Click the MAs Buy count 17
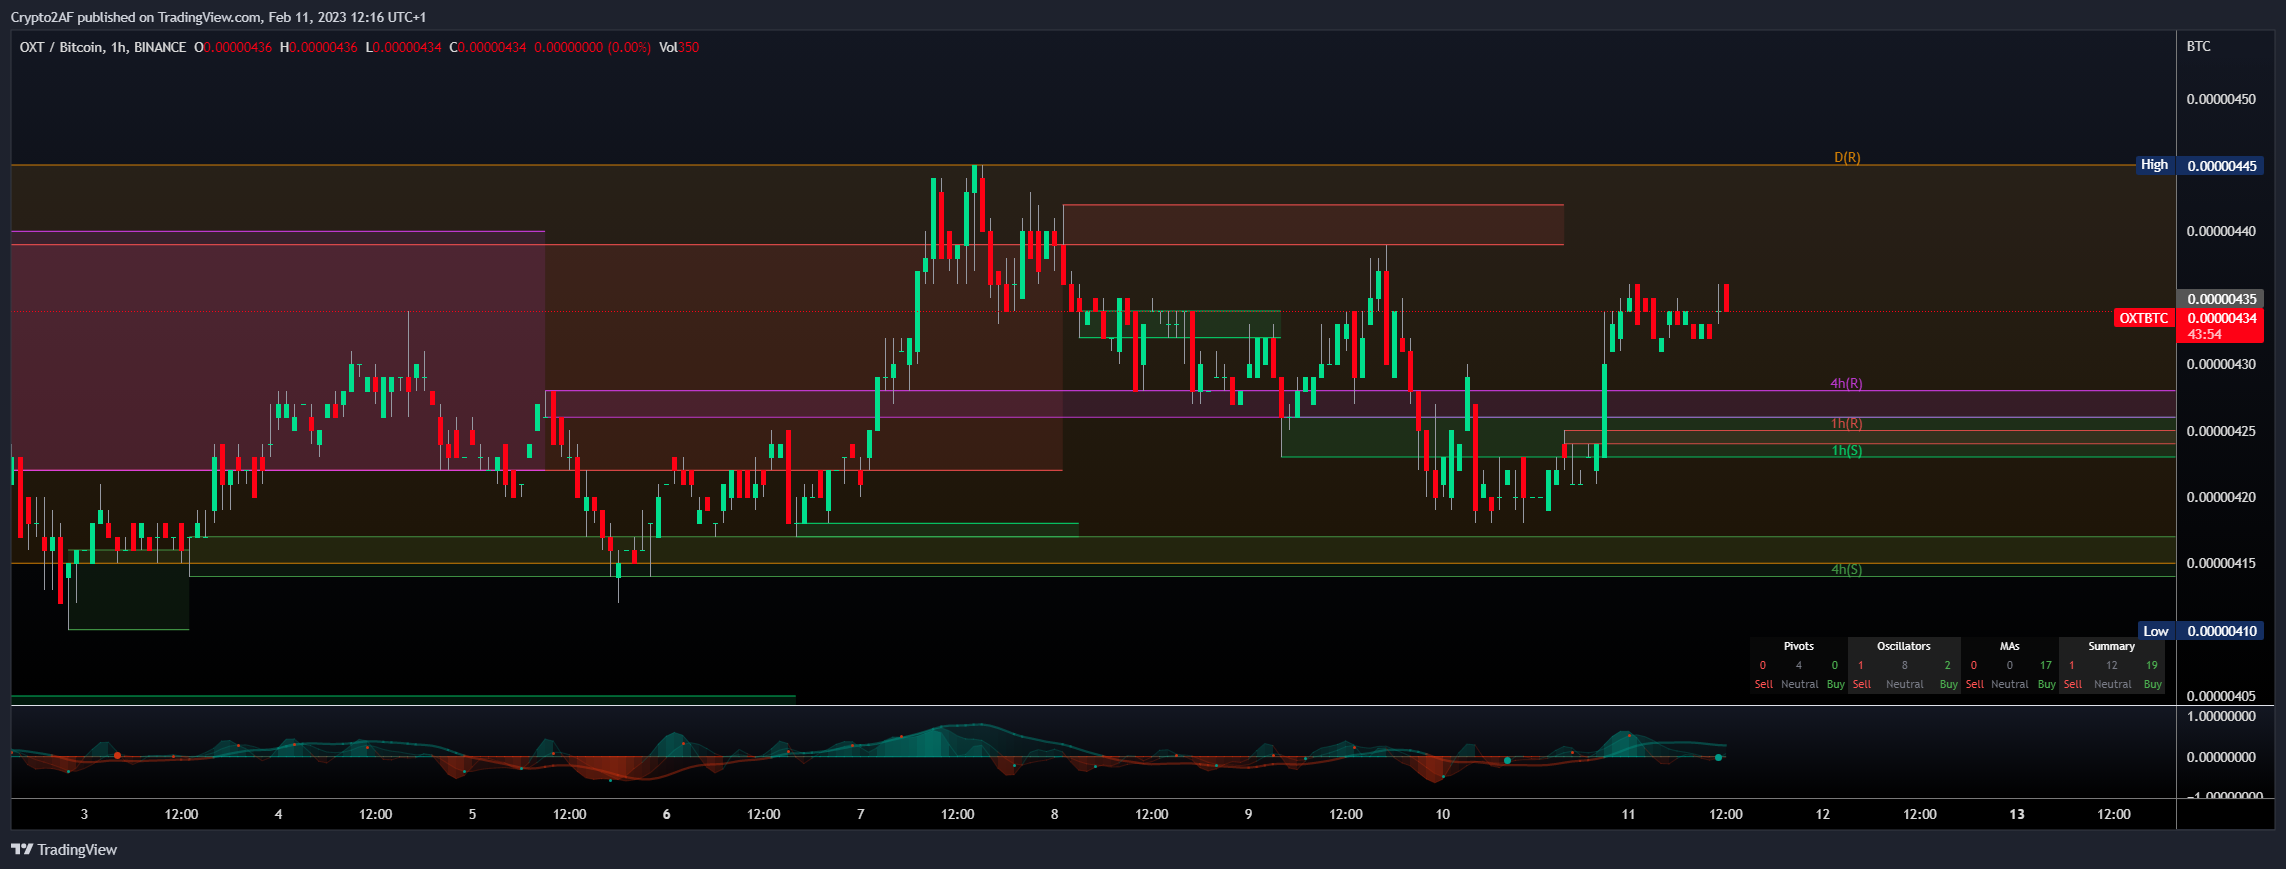2286x869 pixels. coord(2045,665)
